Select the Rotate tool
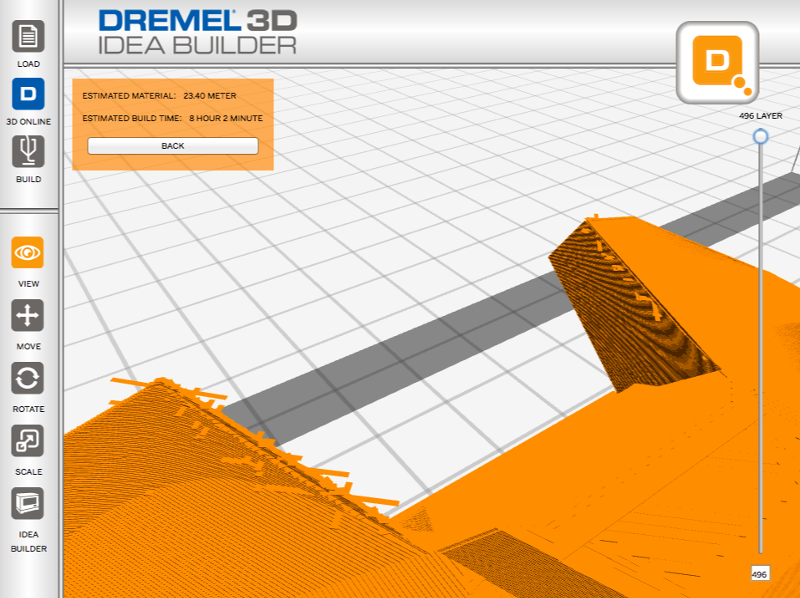This screenshot has height=598, width=800. 28,378
